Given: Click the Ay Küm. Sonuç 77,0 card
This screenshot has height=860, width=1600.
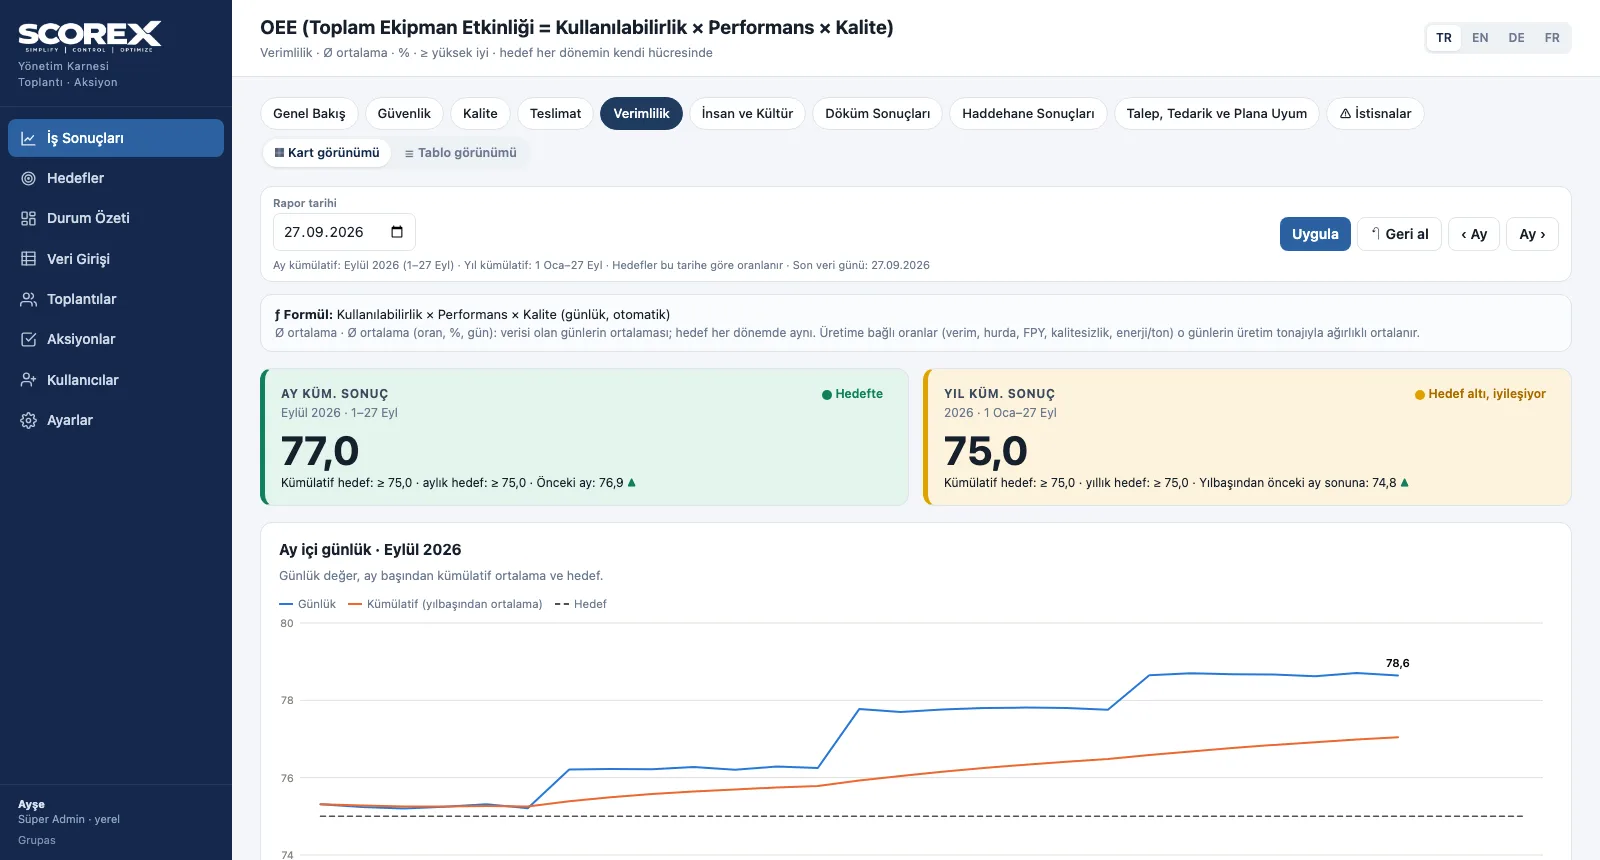Looking at the screenshot, I should (x=585, y=437).
